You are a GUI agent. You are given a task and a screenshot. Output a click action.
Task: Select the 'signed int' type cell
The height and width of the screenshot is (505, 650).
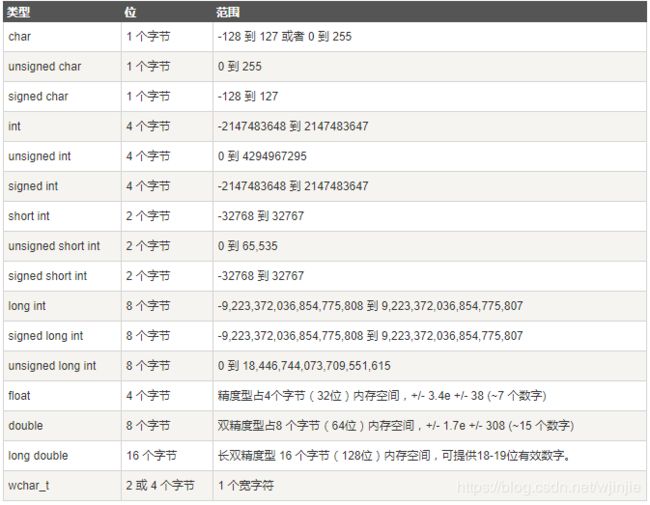[62, 186]
